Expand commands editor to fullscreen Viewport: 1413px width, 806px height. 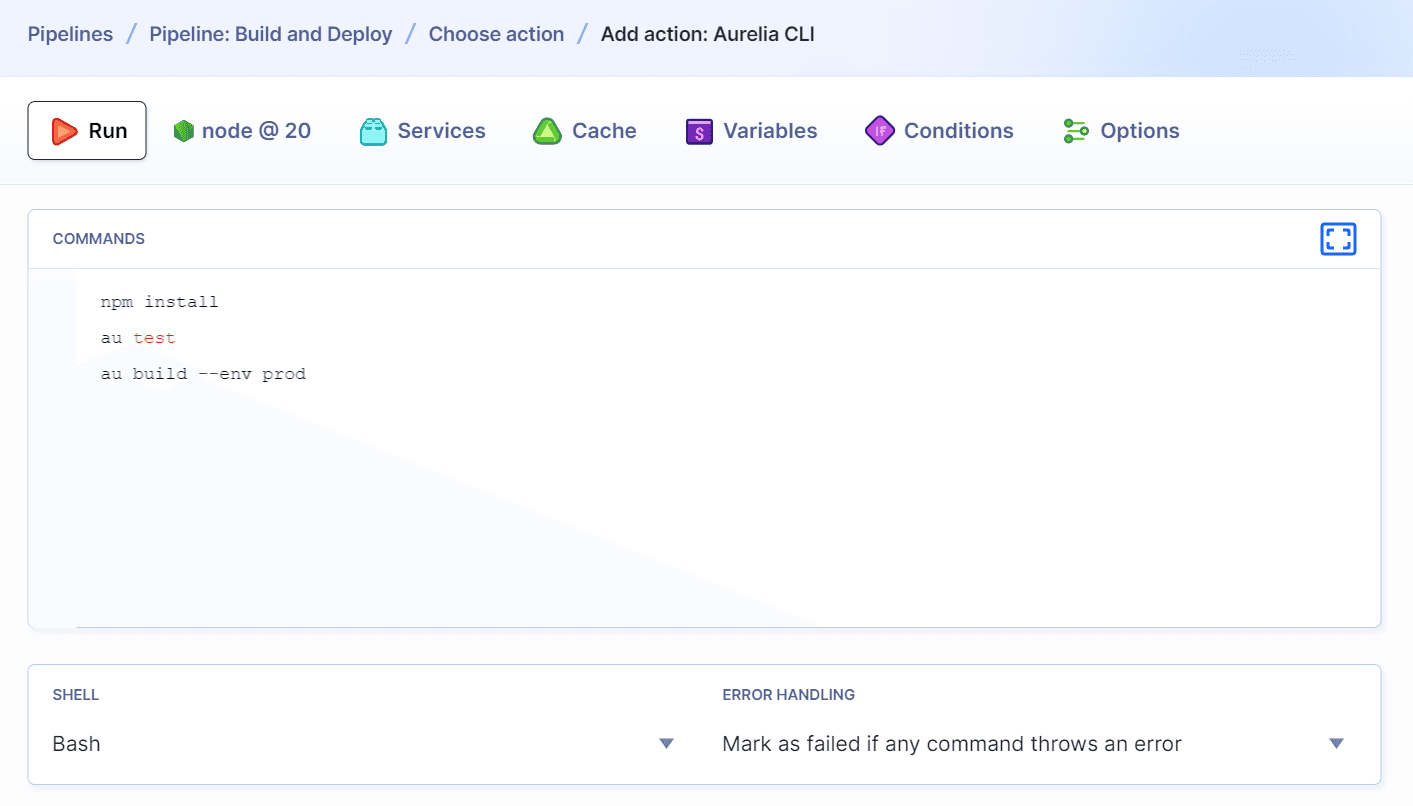[x=1338, y=239]
